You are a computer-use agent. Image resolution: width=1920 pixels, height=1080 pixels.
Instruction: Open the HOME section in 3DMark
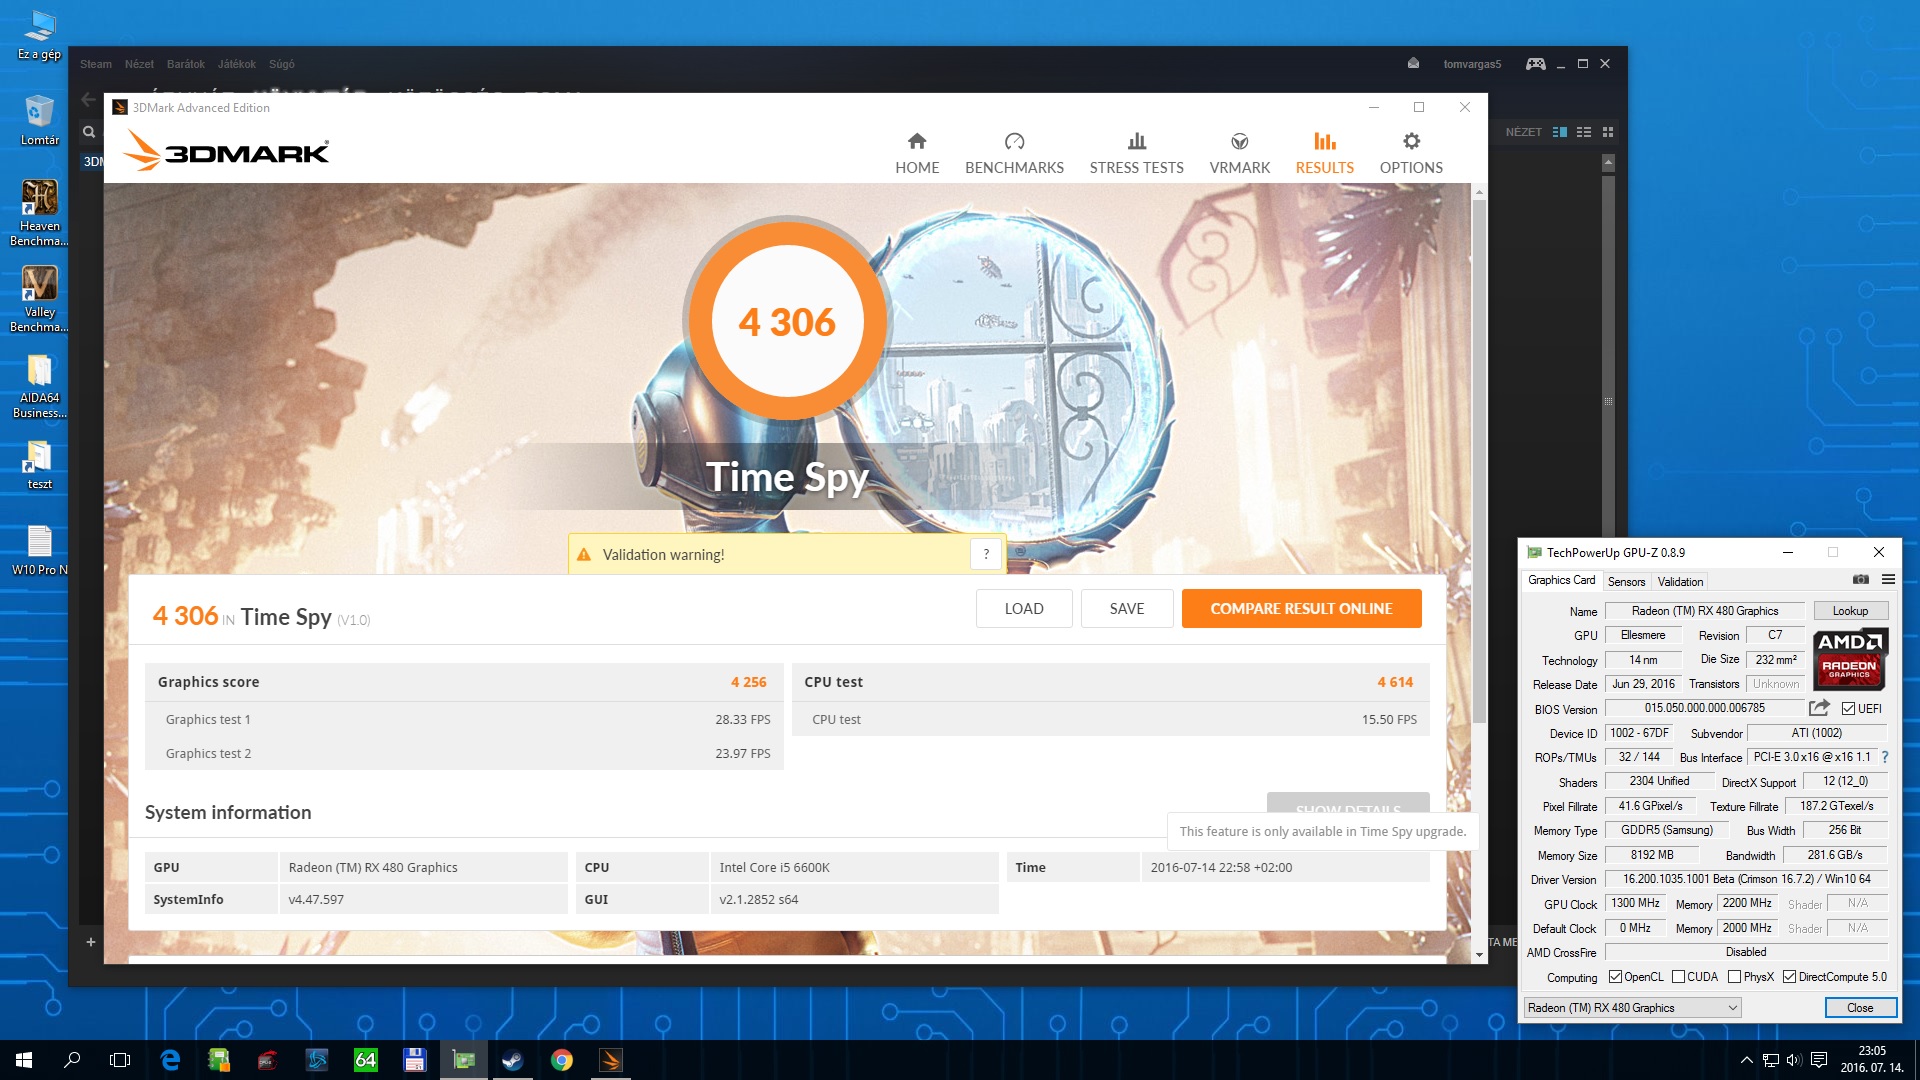[x=916, y=153]
